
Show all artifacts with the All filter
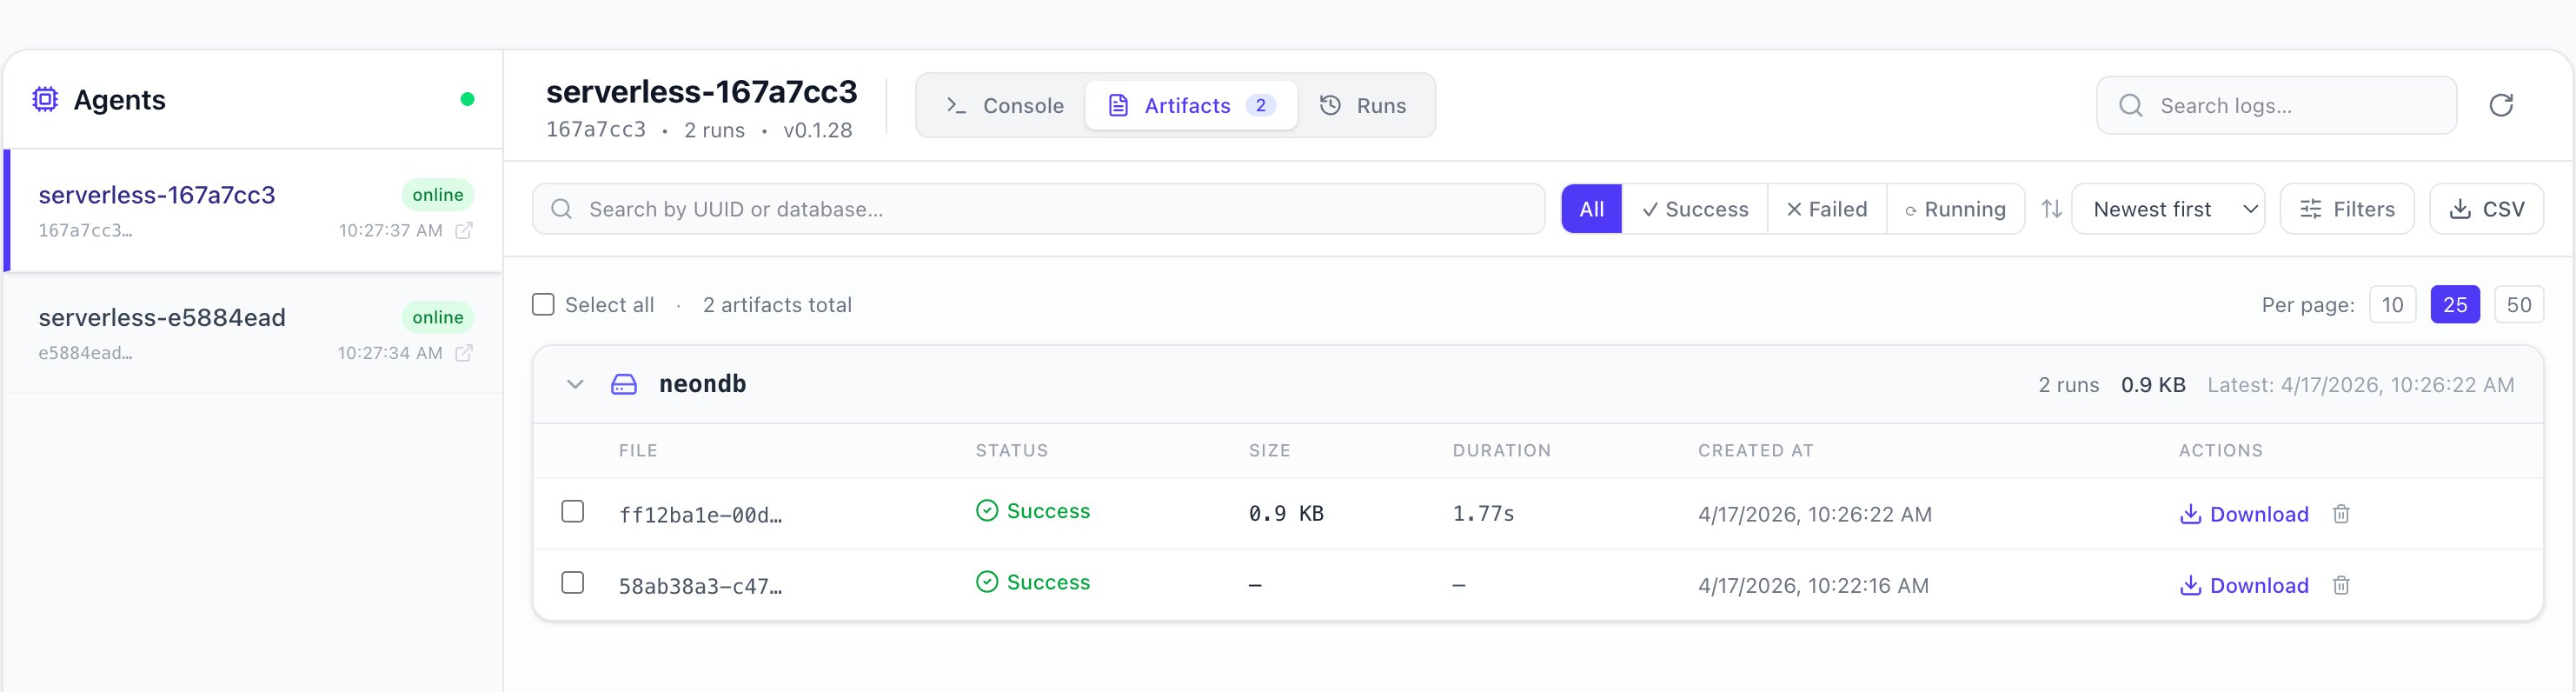tap(1591, 209)
